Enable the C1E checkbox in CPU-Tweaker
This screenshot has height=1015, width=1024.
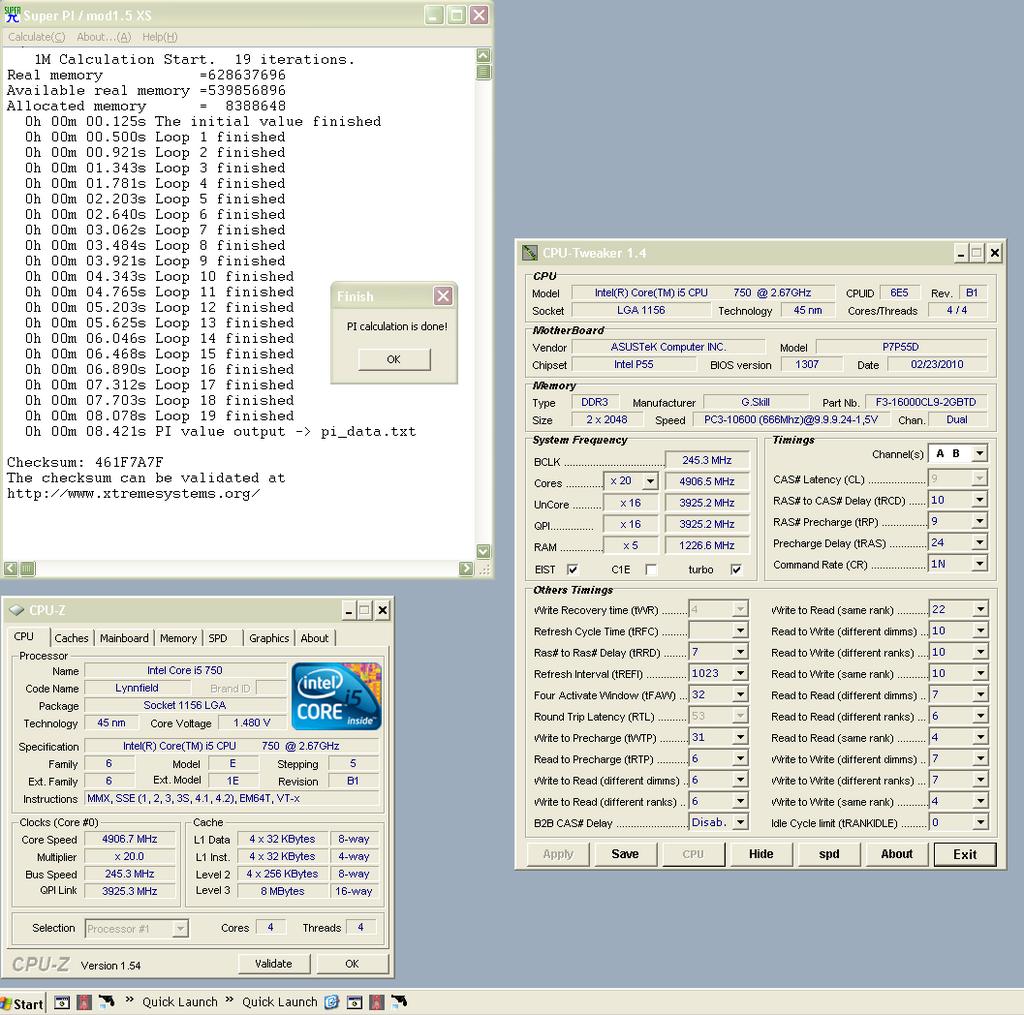(x=651, y=570)
